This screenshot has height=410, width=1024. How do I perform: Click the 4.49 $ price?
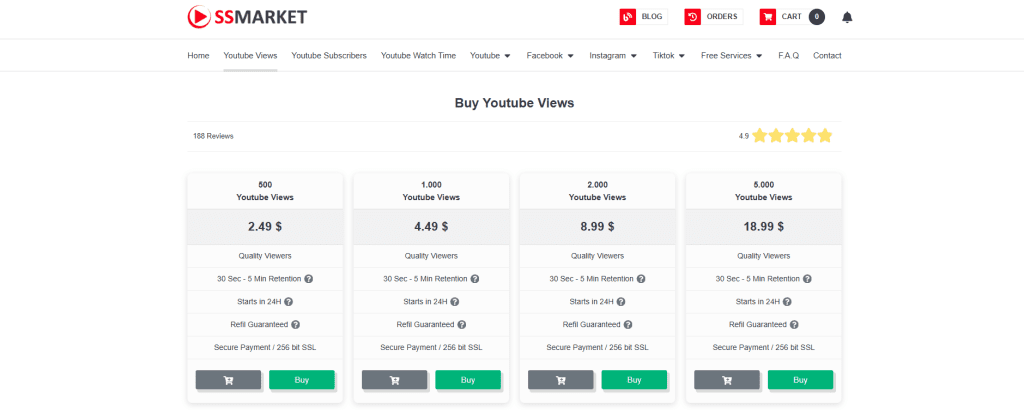[431, 227]
